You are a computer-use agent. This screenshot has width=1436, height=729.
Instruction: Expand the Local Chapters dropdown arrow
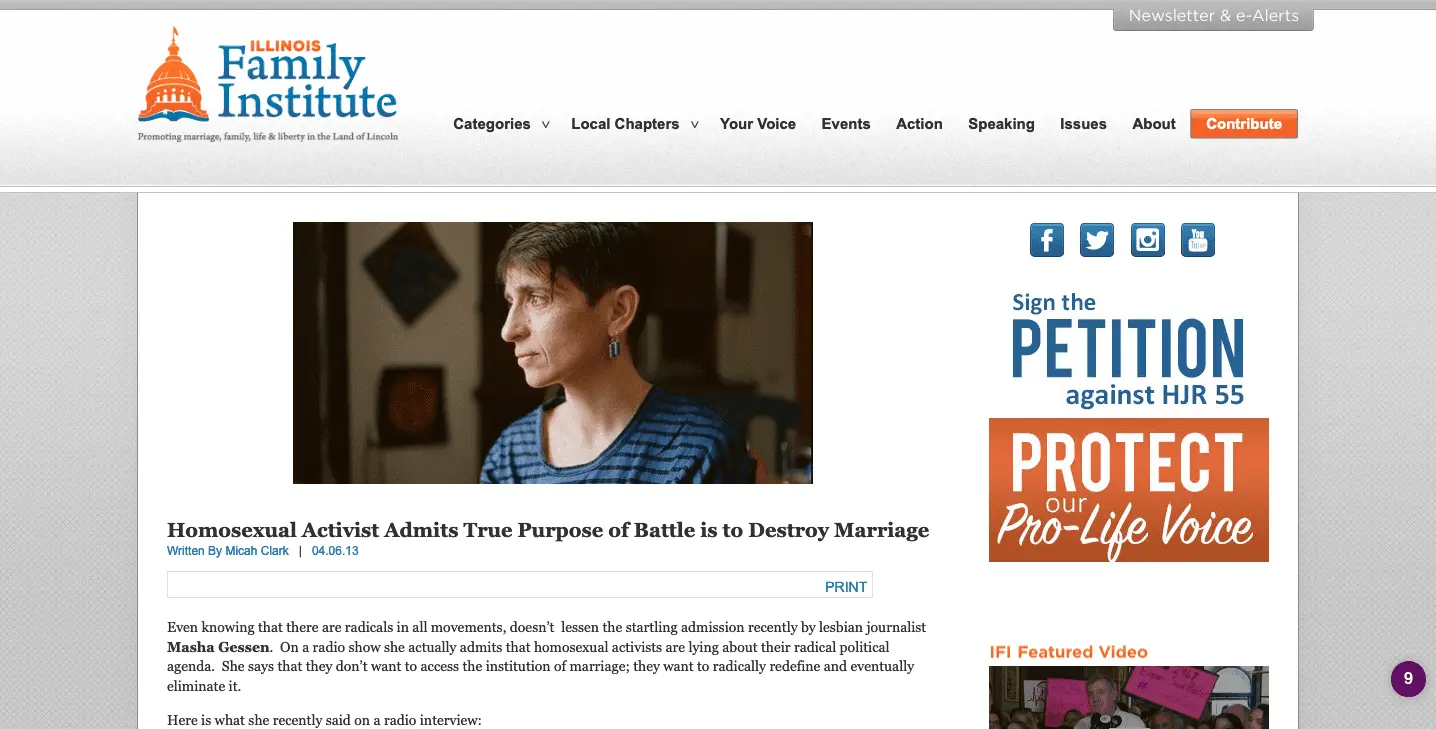point(694,125)
